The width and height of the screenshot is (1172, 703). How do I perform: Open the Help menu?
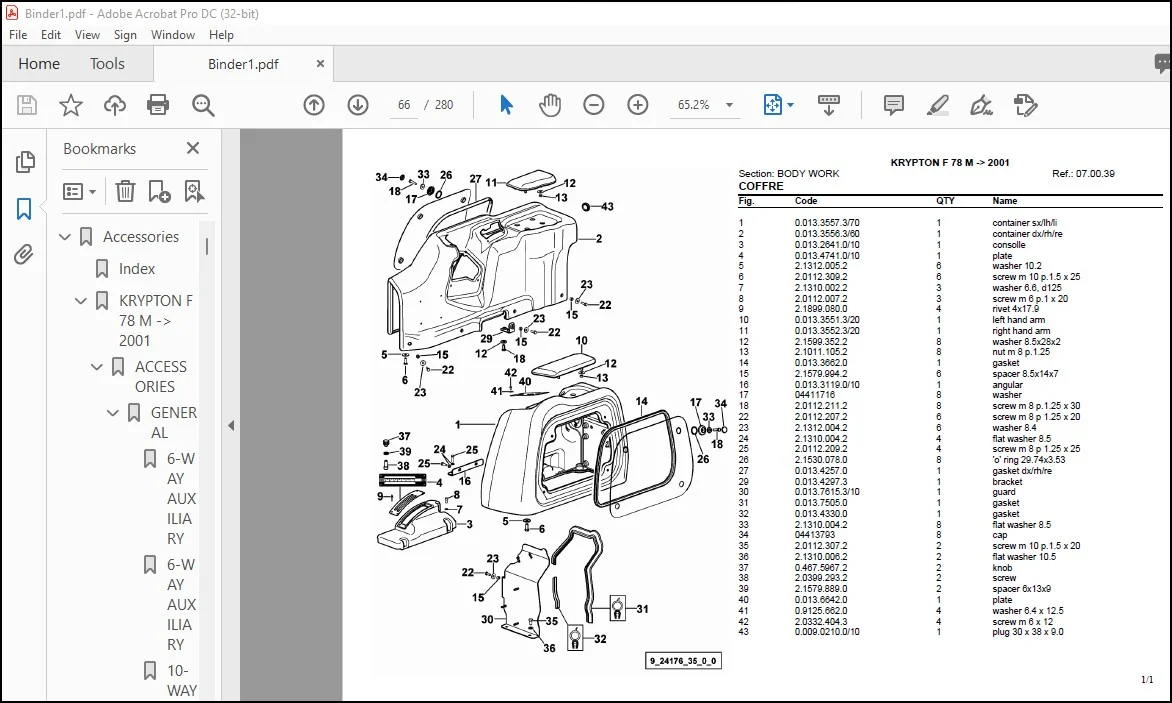[221, 34]
